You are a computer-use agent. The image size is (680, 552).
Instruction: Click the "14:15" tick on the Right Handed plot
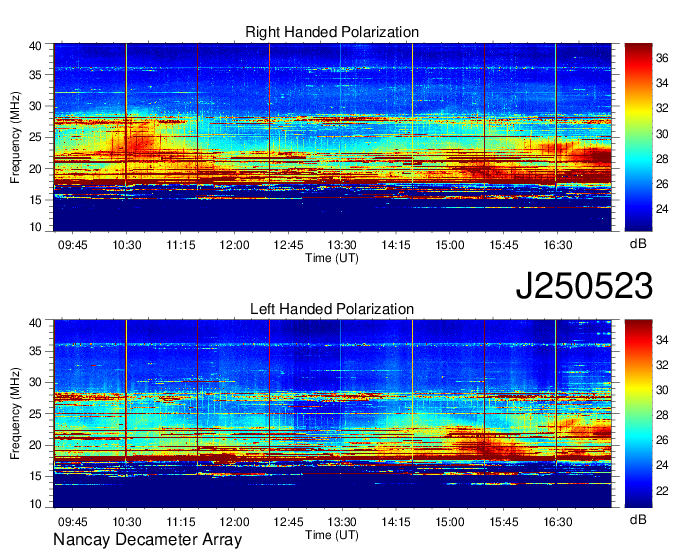tap(396, 245)
